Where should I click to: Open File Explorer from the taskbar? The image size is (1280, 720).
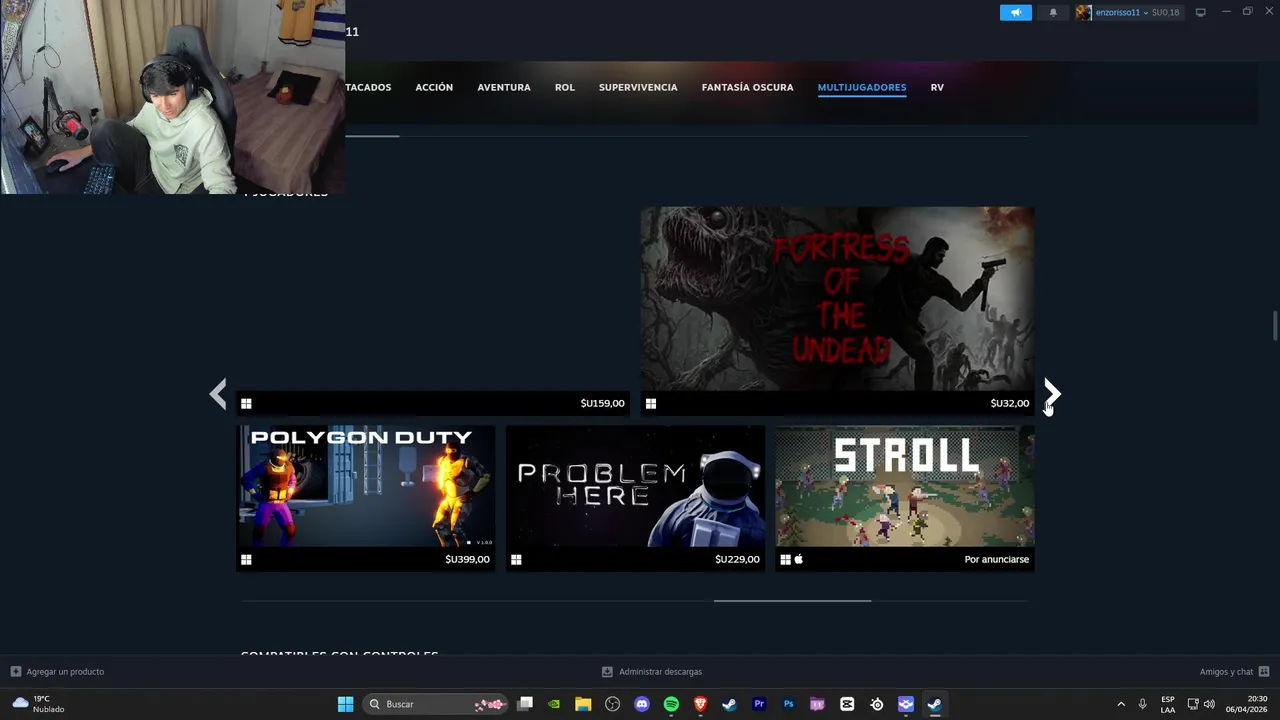(x=583, y=704)
